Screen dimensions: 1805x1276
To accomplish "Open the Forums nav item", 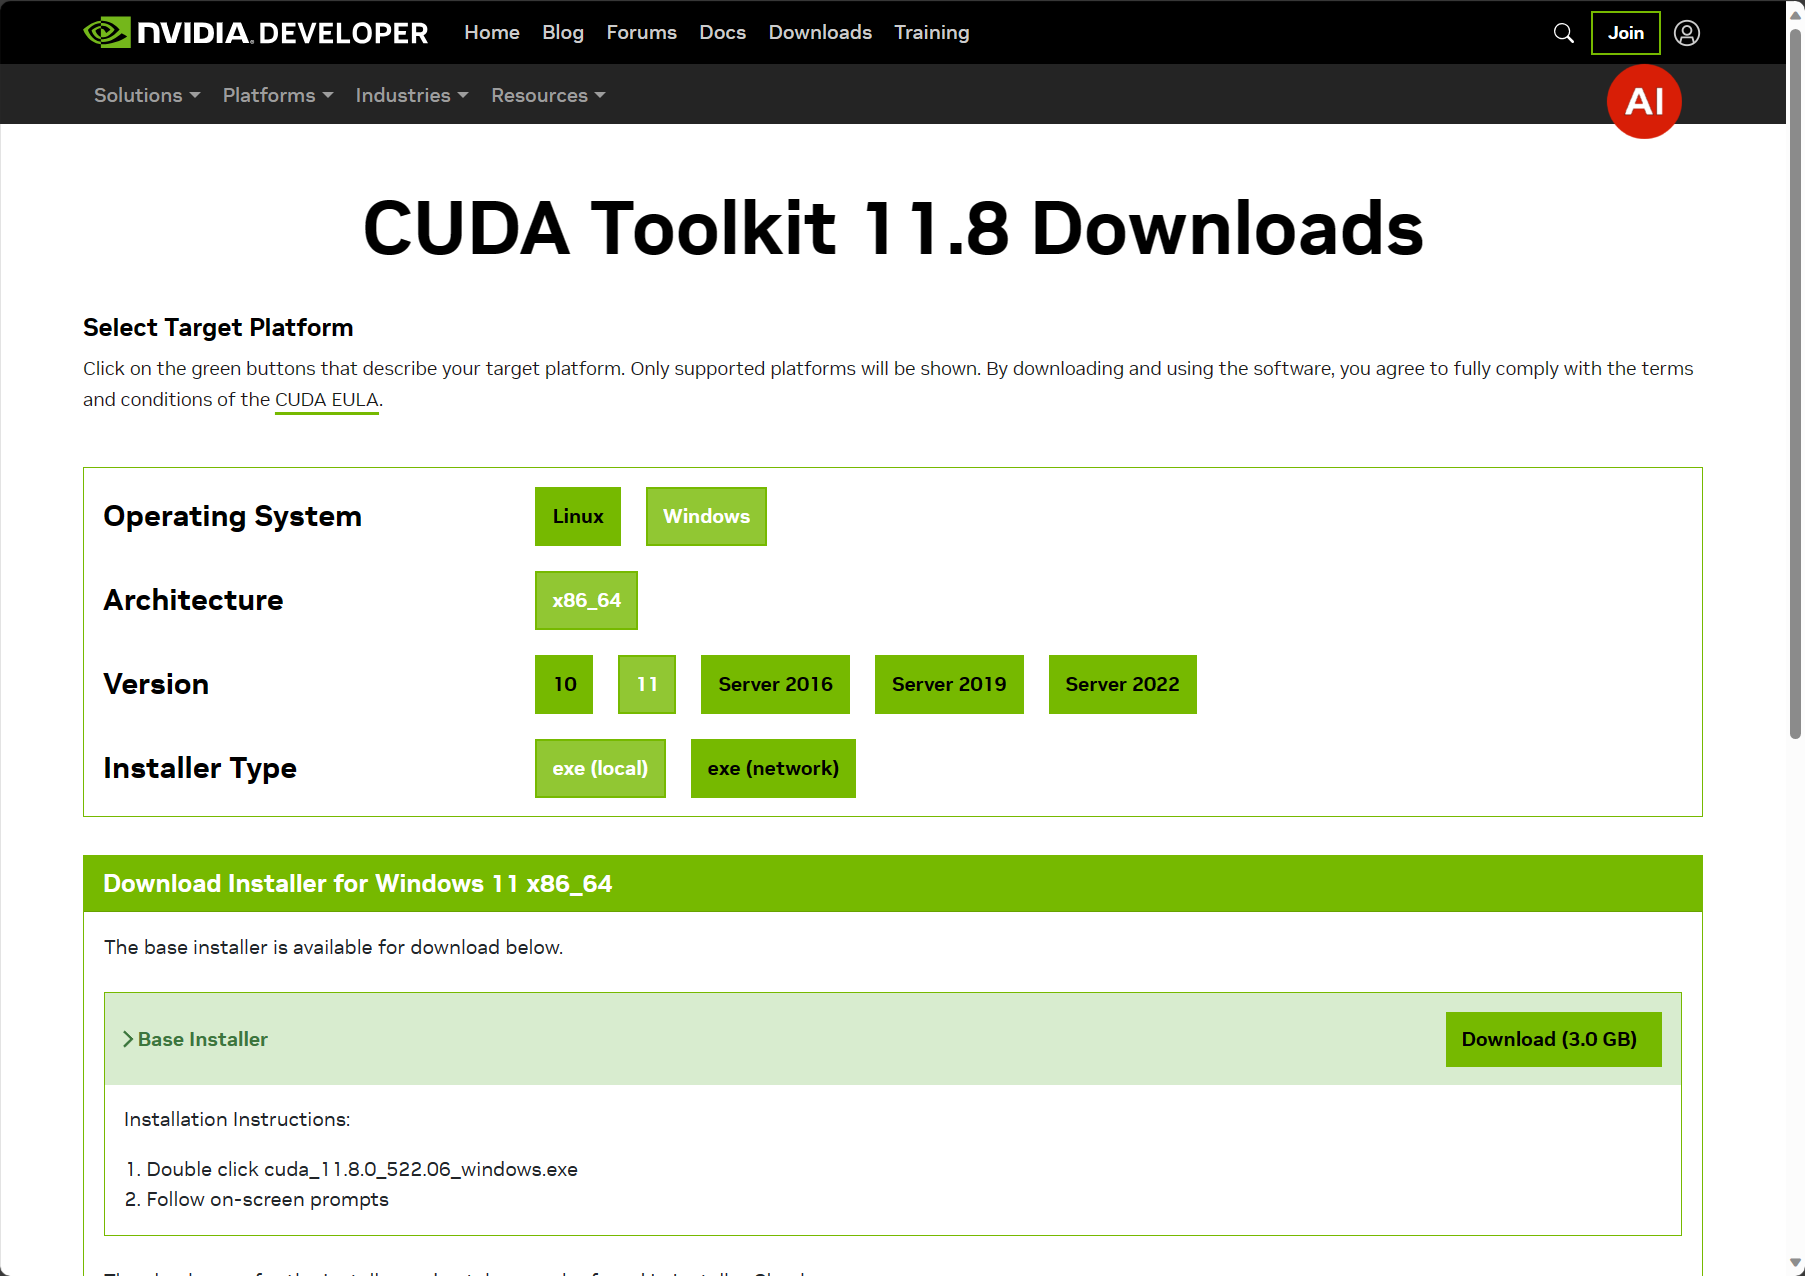I will pyautogui.click(x=642, y=32).
